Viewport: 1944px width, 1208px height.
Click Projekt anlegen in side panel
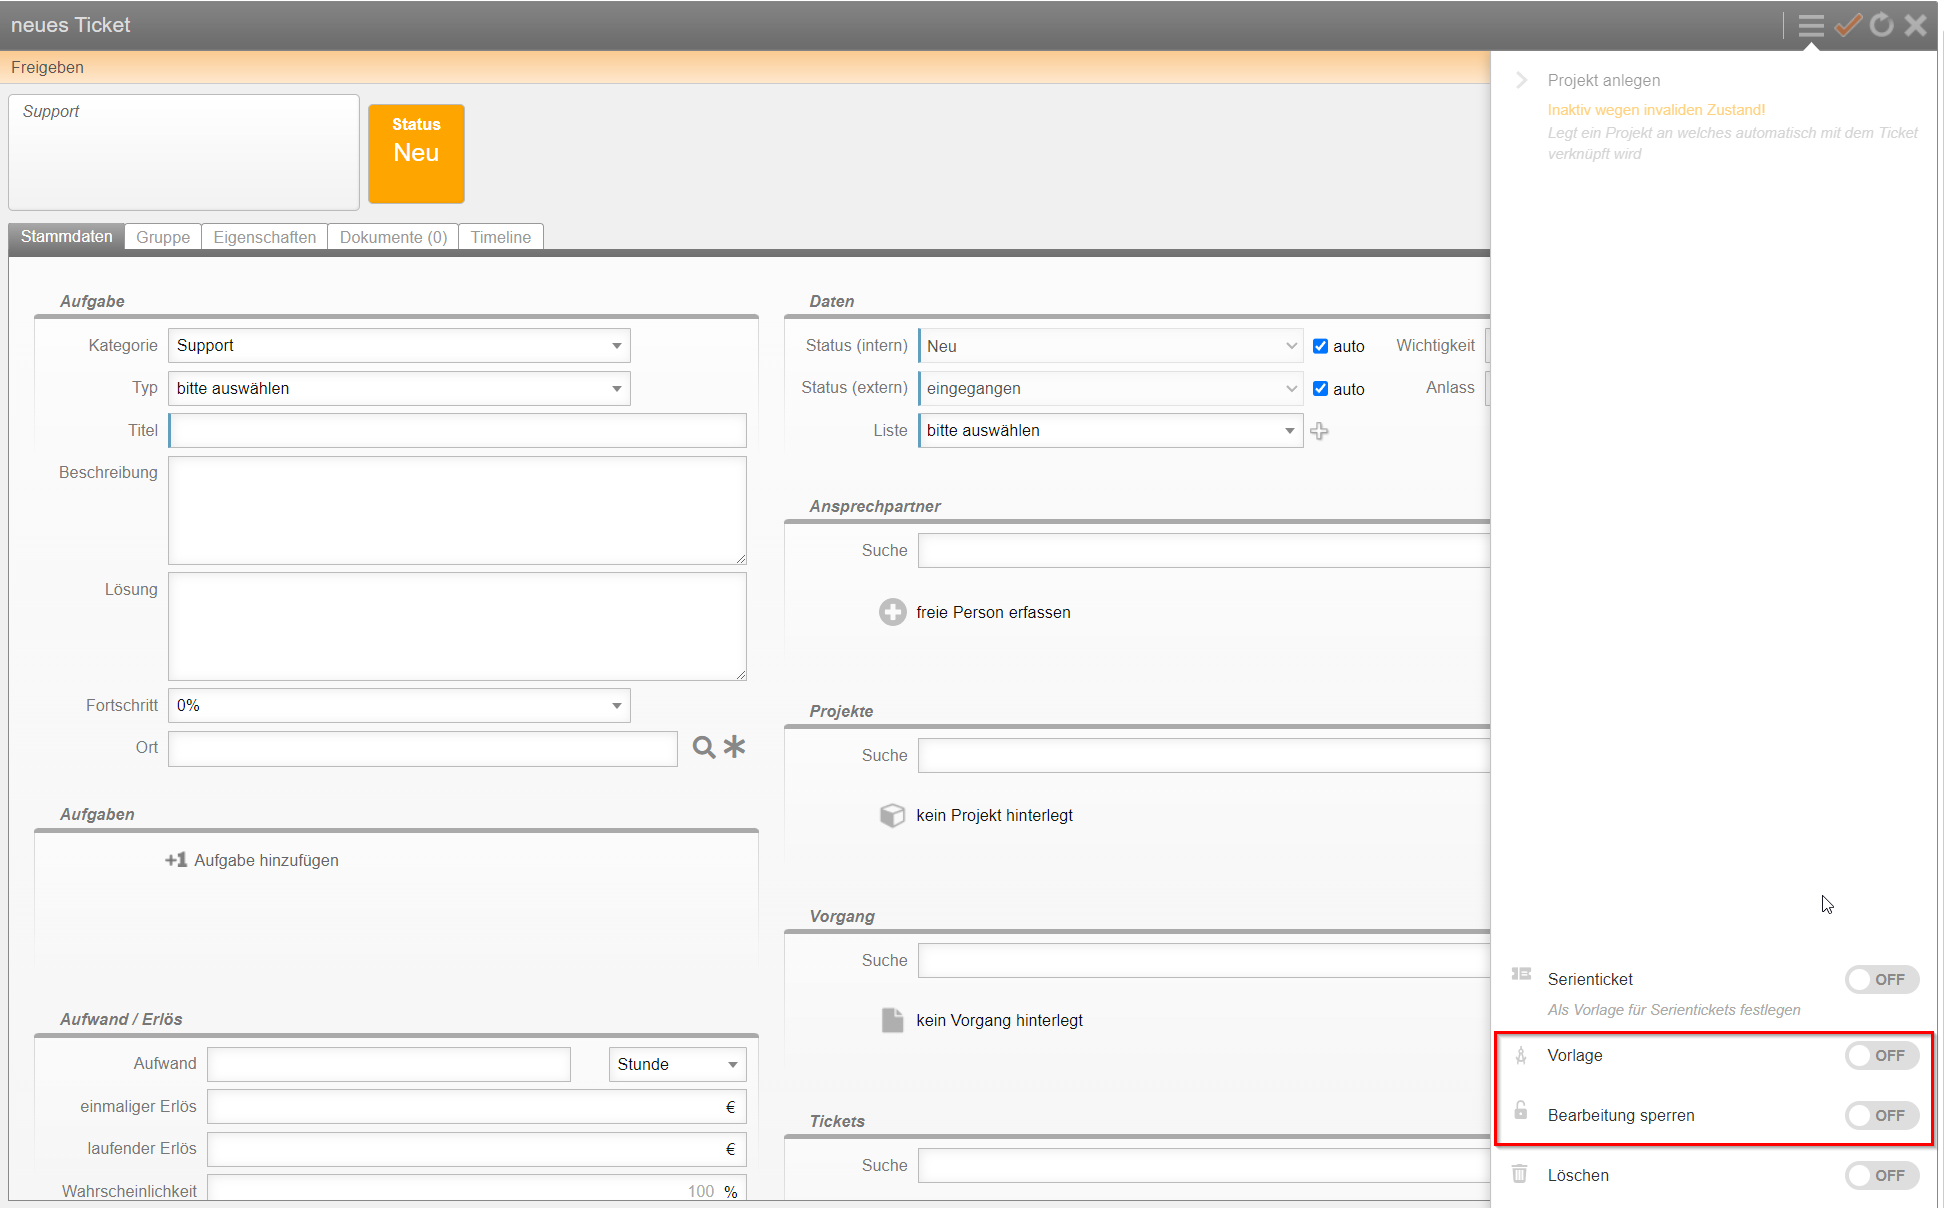pyautogui.click(x=1604, y=80)
